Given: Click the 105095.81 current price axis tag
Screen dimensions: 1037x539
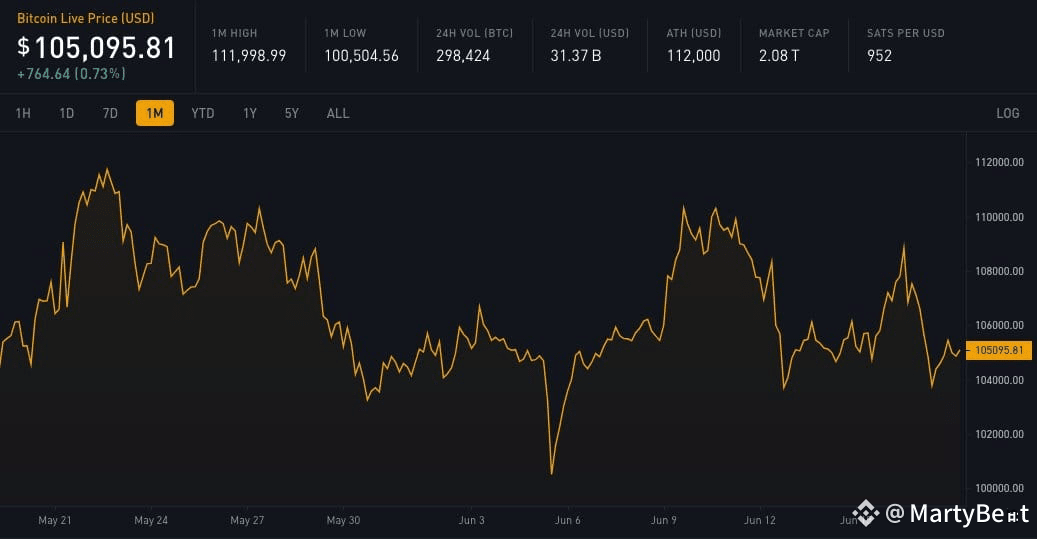Looking at the screenshot, I should (999, 350).
